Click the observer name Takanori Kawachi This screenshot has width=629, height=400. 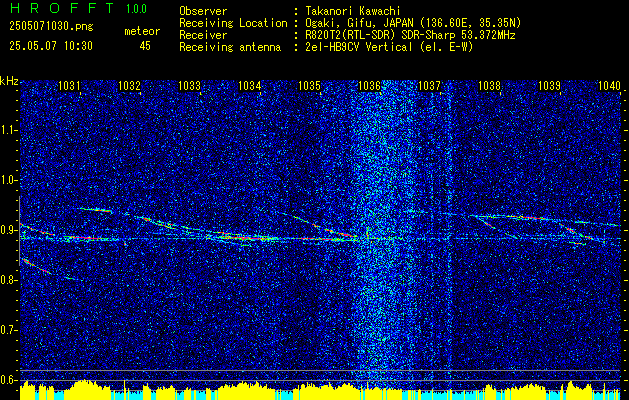click(352, 11)
